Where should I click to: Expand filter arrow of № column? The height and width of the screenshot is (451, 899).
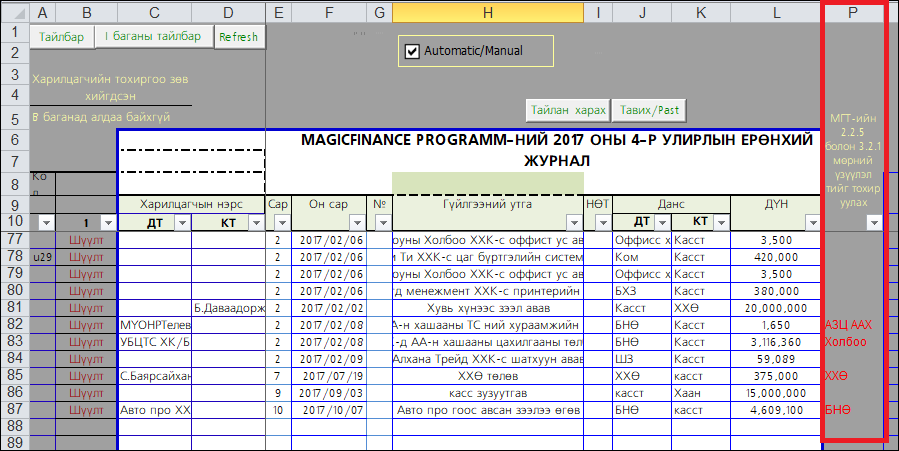pyautogui.click(x=381, y=222)
